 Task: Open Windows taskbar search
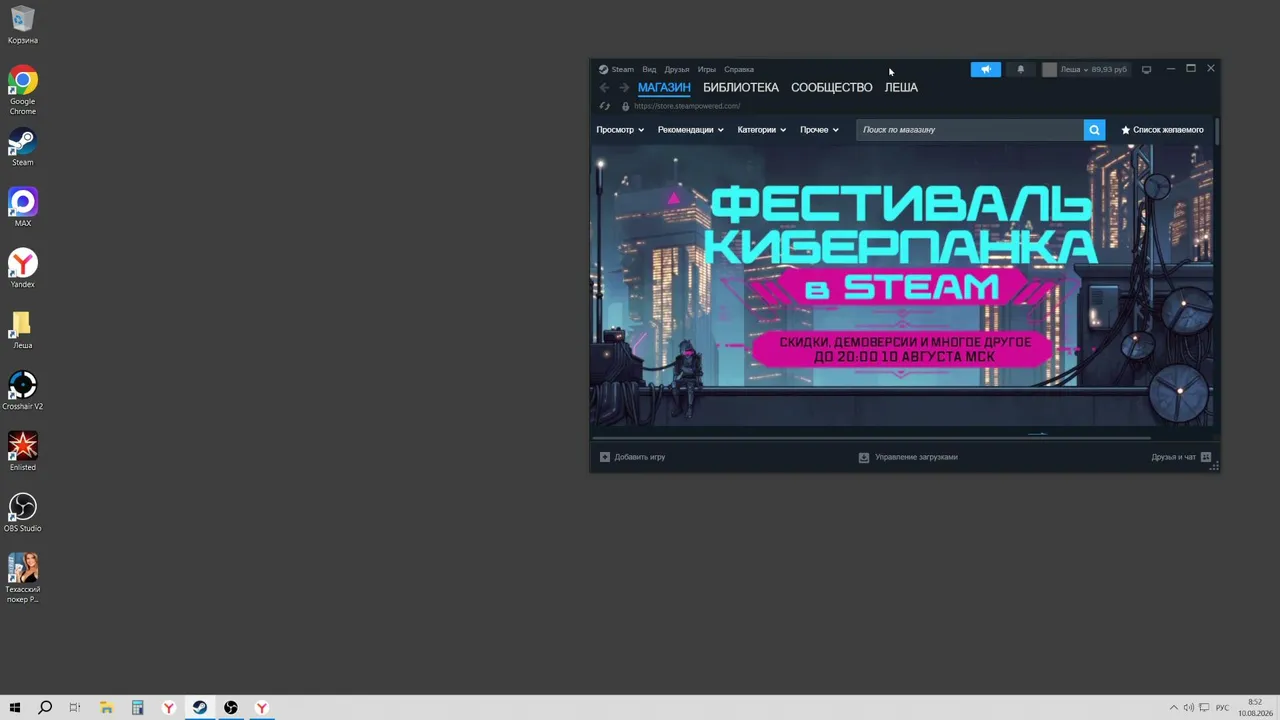tap(45, 708)
